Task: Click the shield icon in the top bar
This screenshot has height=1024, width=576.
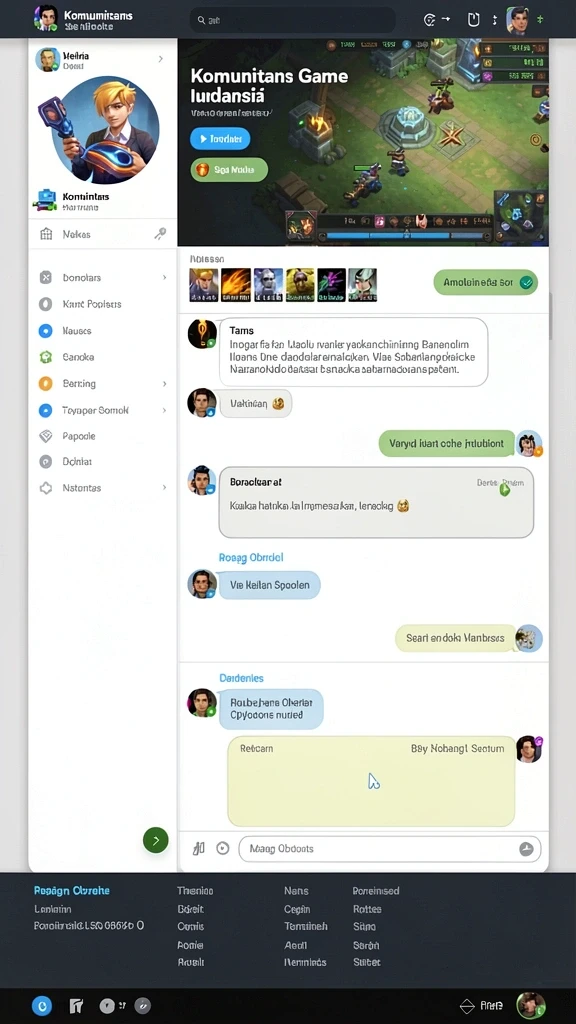Action: [x=473, y=20]
